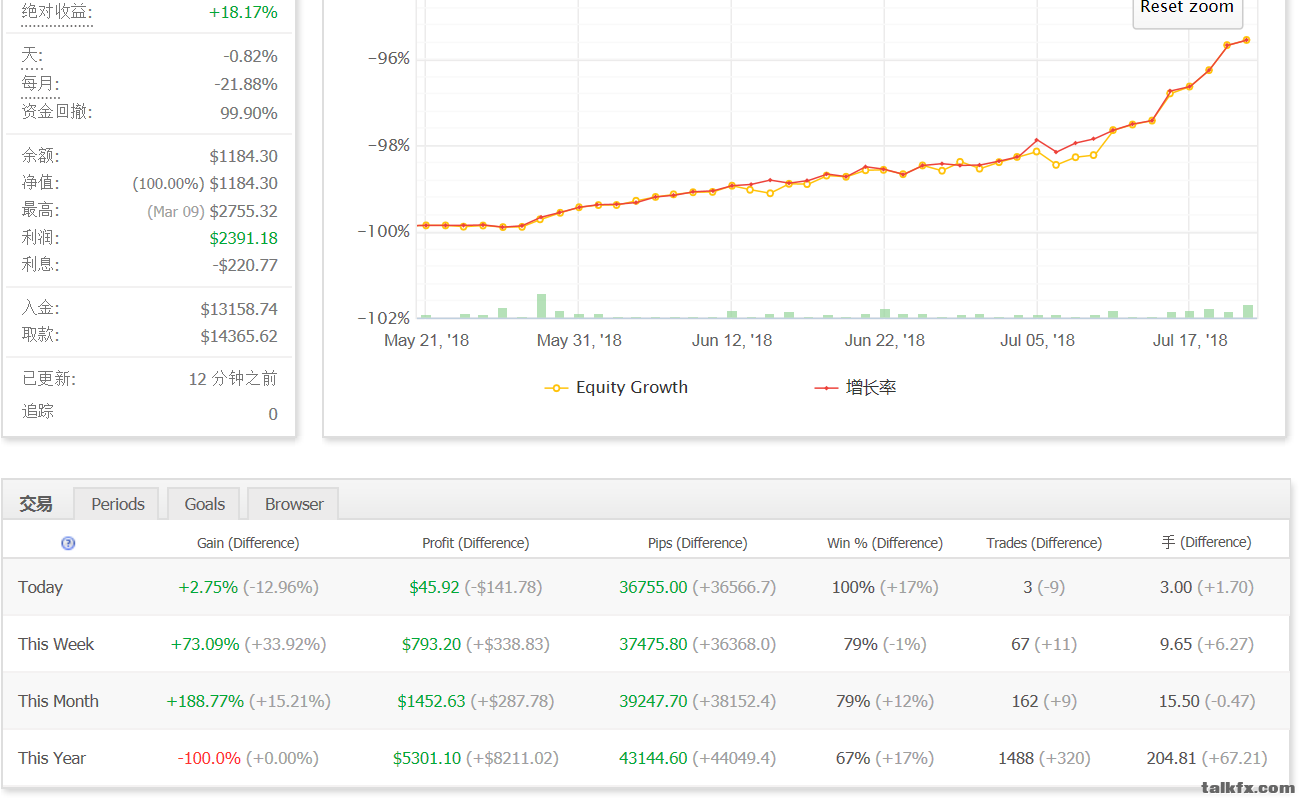
Task: Click the last data point on the growth chart
Action: [1246, 40]
